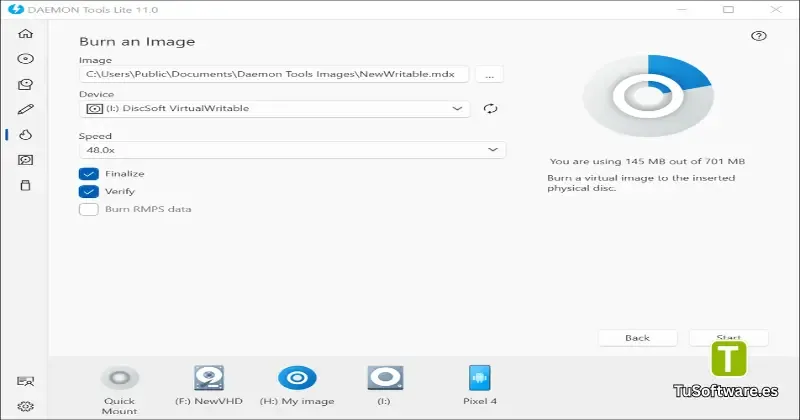Click the 'Burn an Image' heading
The width and height of the screenshot is (800, 420).
click(137, 42)
